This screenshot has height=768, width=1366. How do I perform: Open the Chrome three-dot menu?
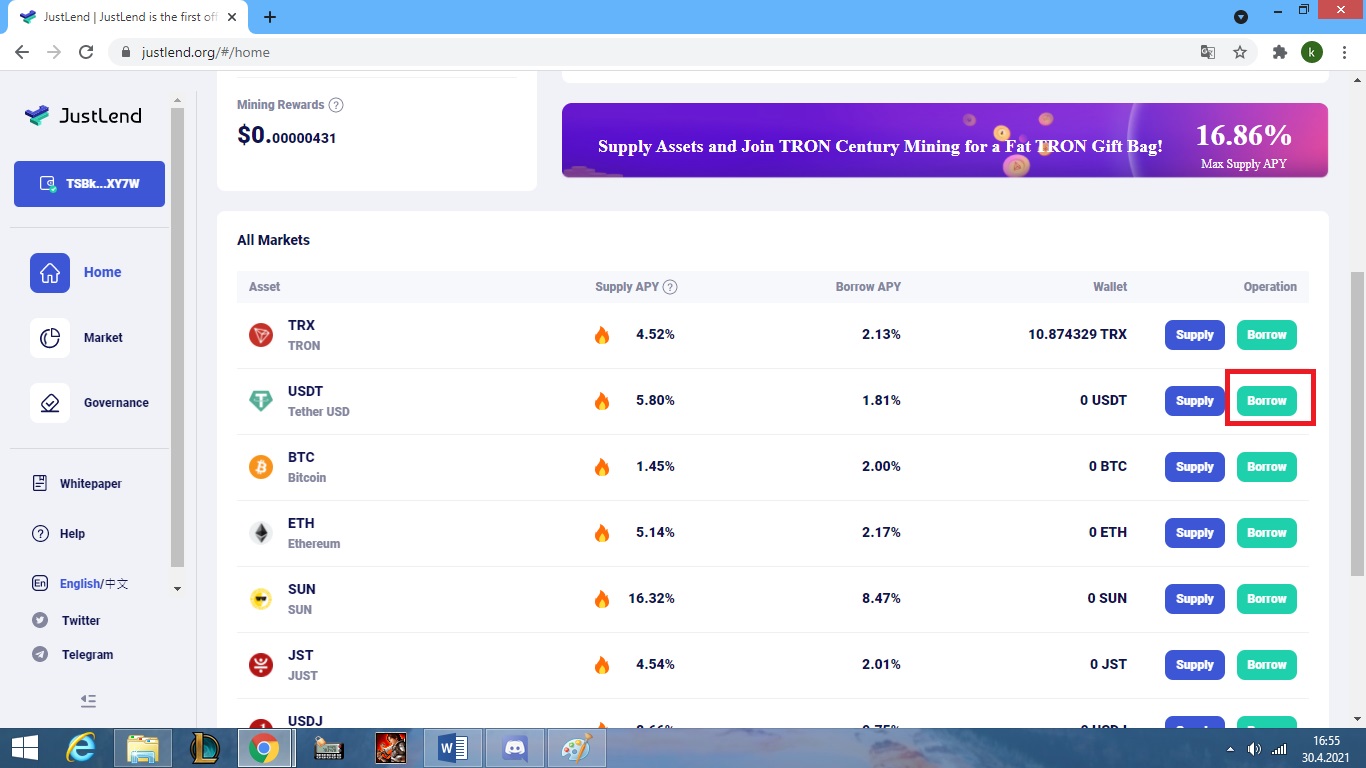1345,52
